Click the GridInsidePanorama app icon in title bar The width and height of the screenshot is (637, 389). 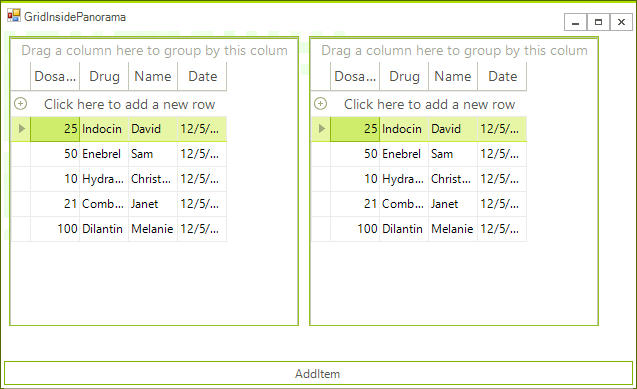(x=14, y=16)
